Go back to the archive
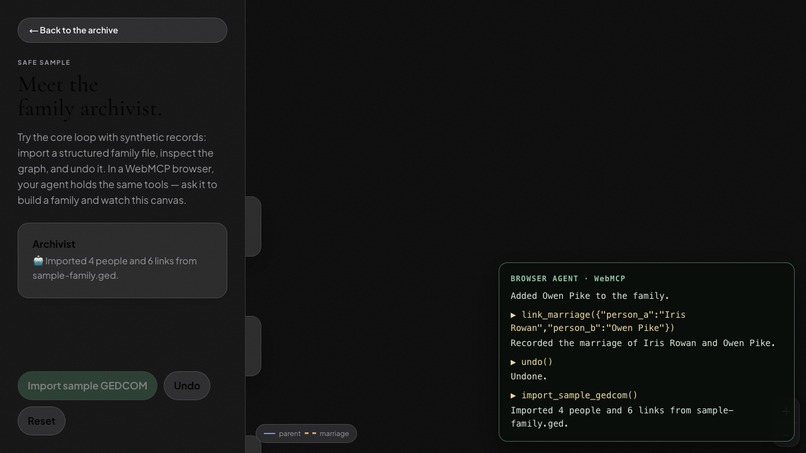 tap(122, 30)
